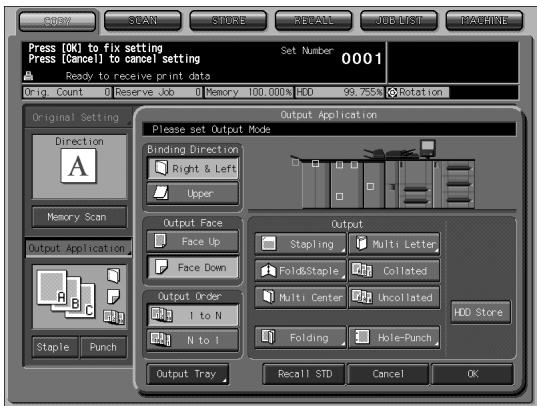Click collate icon in output preview panel
Screen dimensions: 537x406
[114, 317]
